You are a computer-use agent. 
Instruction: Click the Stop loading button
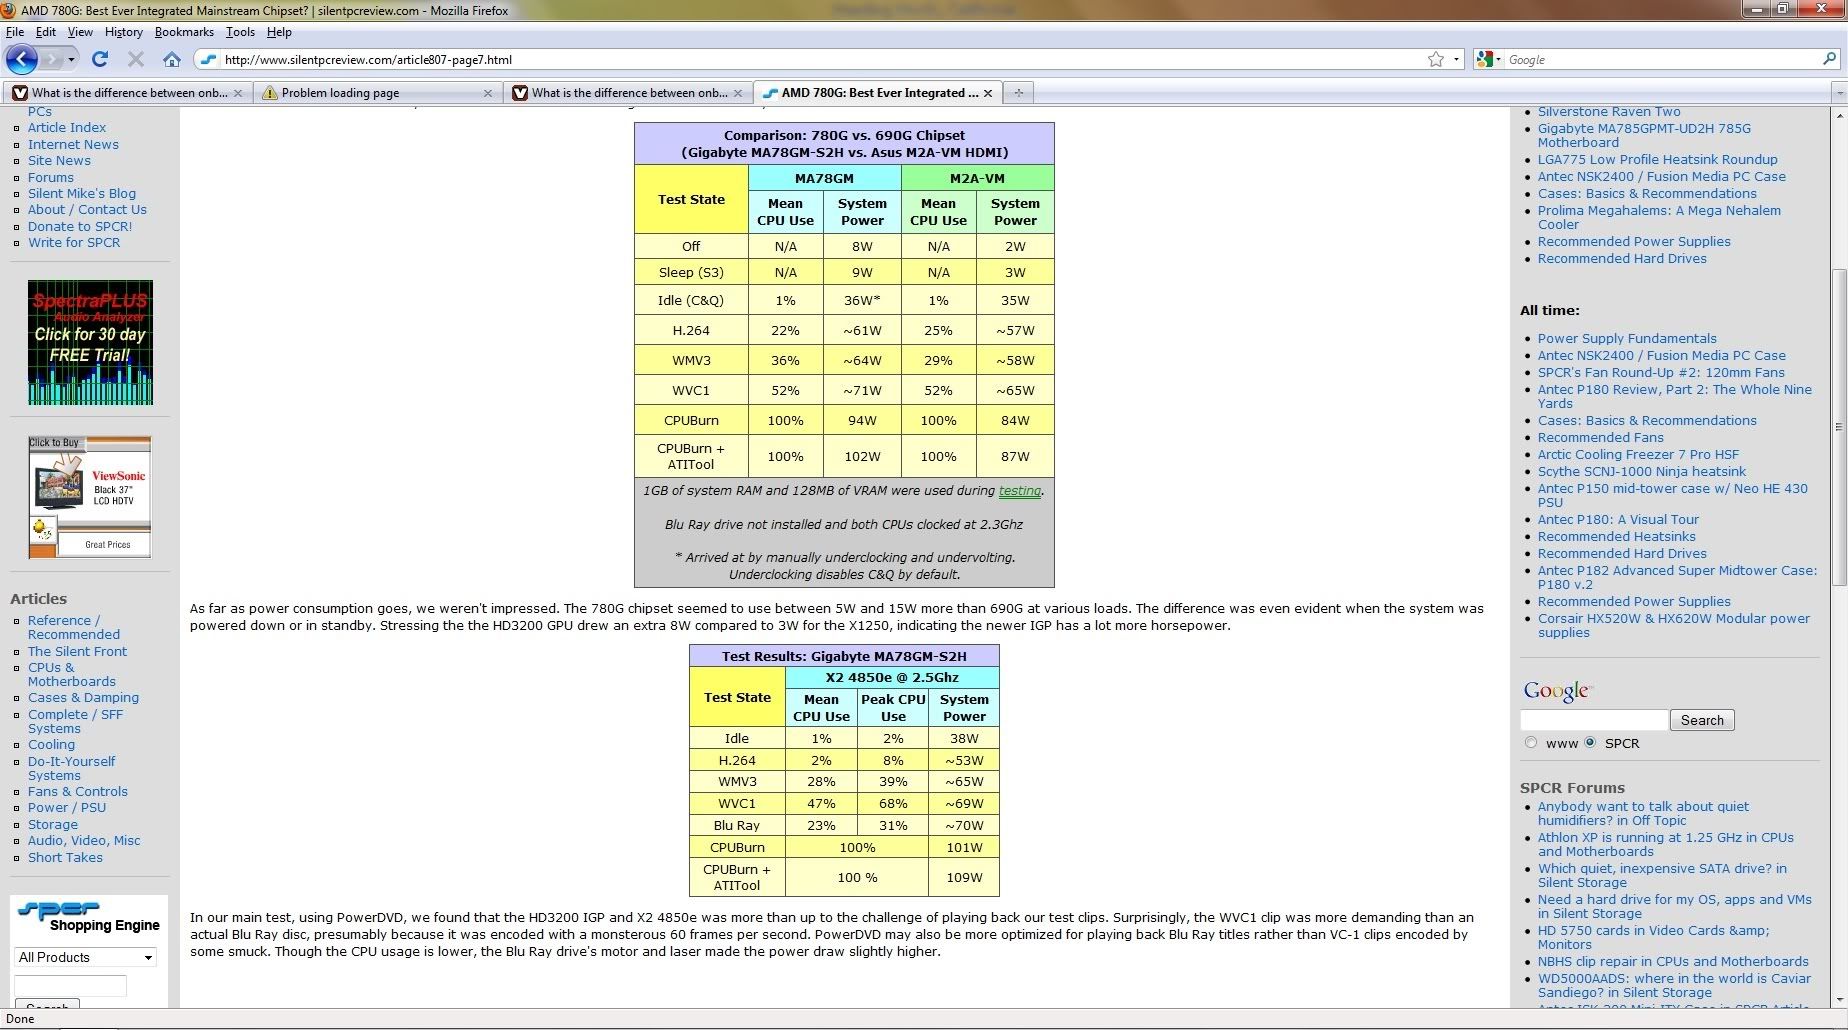tap(136, 59)
